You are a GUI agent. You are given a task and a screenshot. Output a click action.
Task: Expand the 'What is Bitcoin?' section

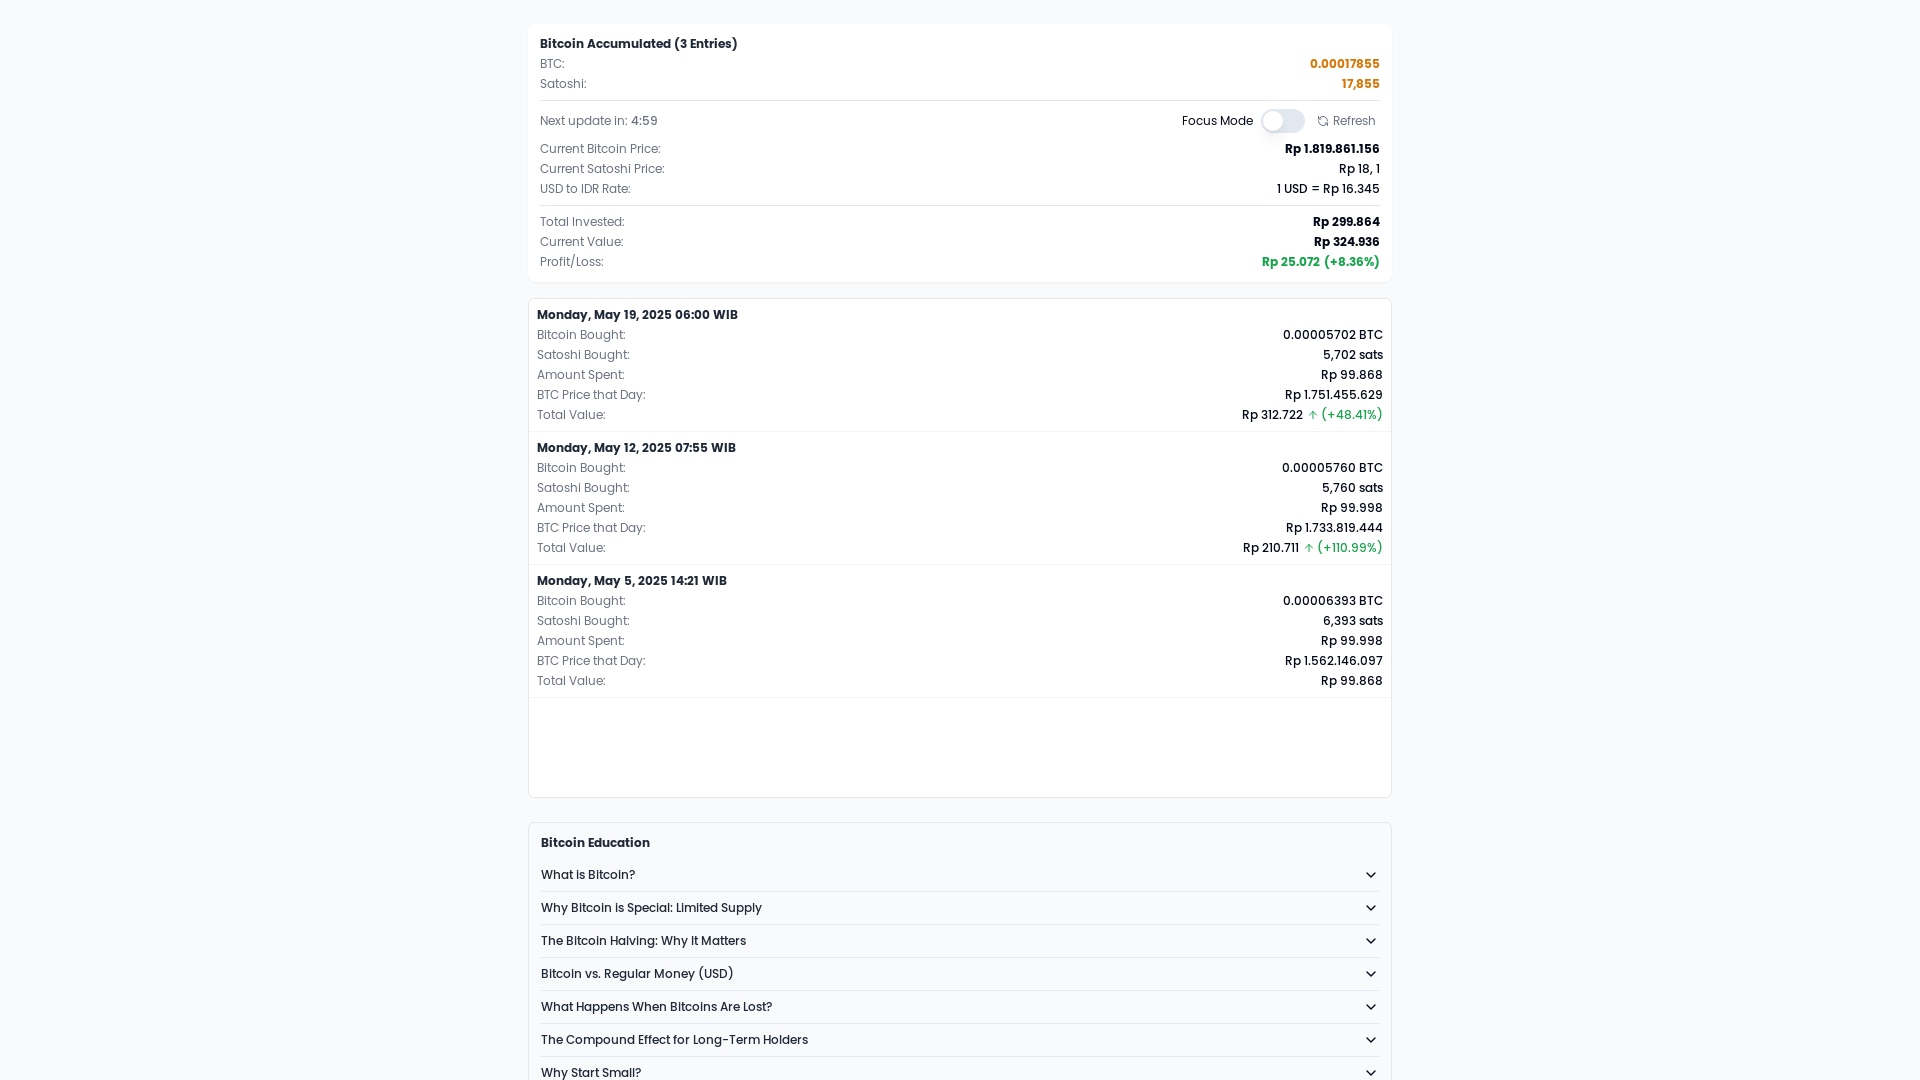pos(959,875)
